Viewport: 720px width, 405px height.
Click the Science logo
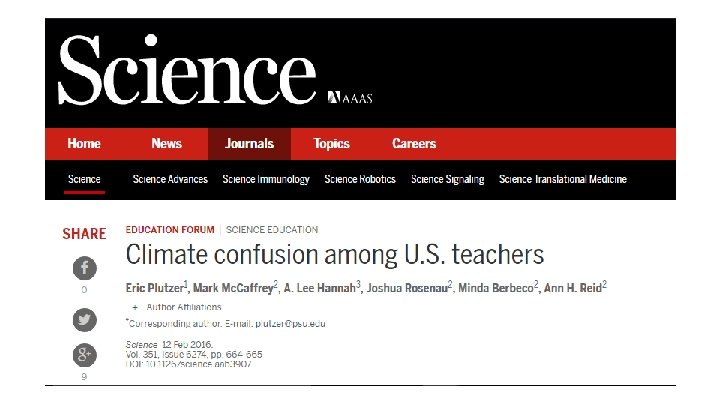point(187,70)
